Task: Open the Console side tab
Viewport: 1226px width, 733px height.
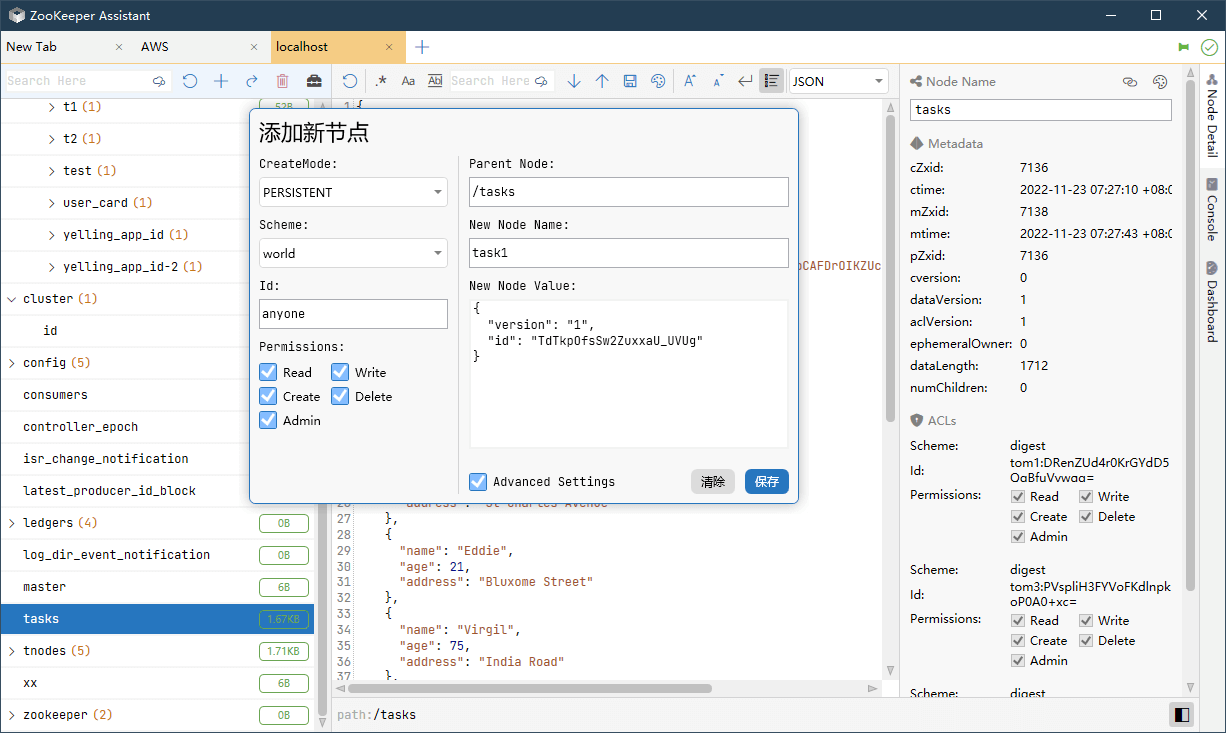Action: coord(1212,210)
